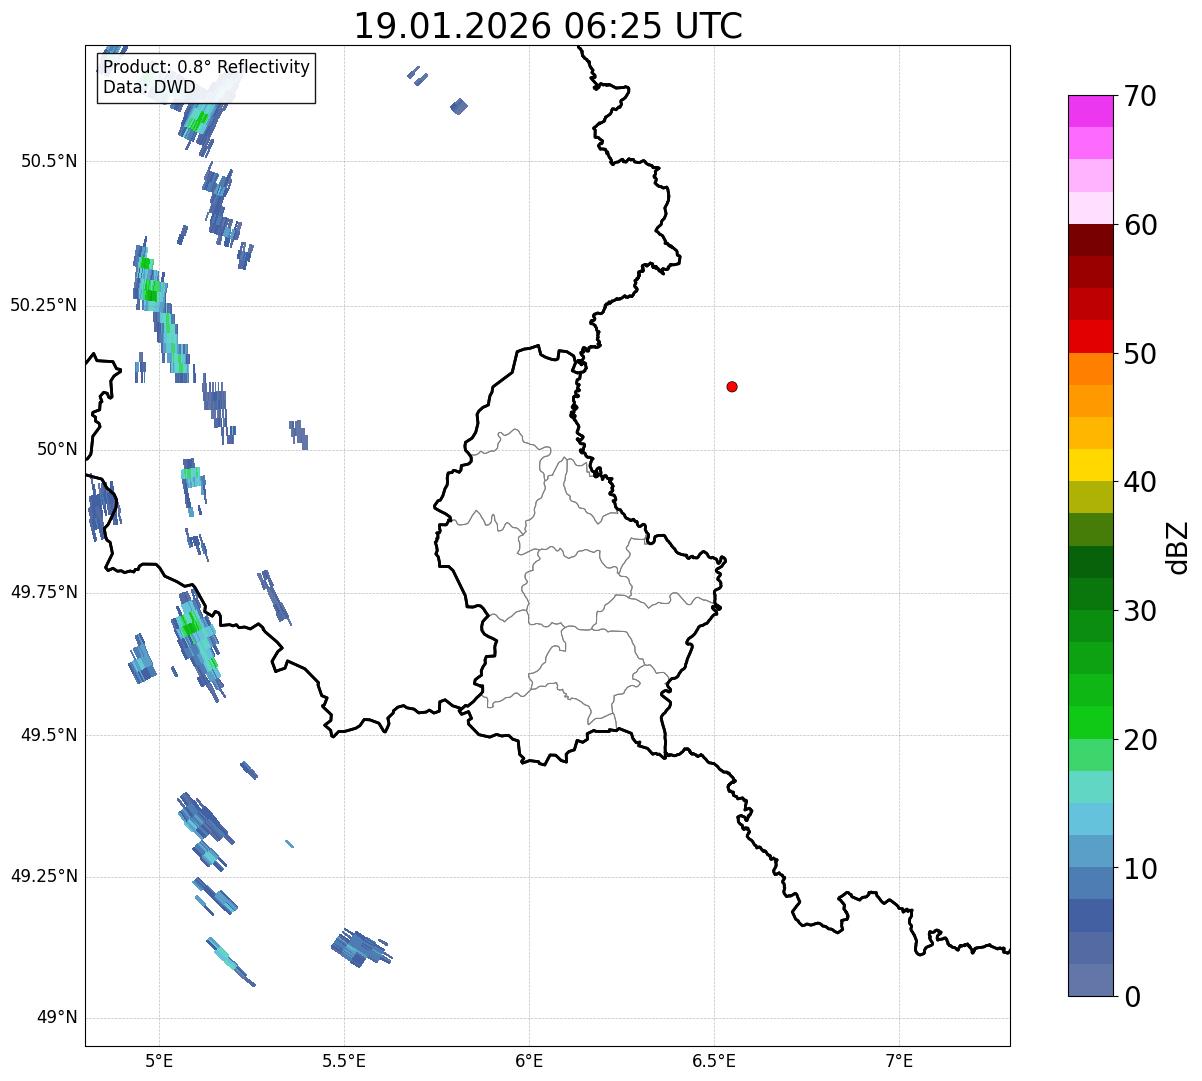Click the longitude label 5°E

(159, 1060)
